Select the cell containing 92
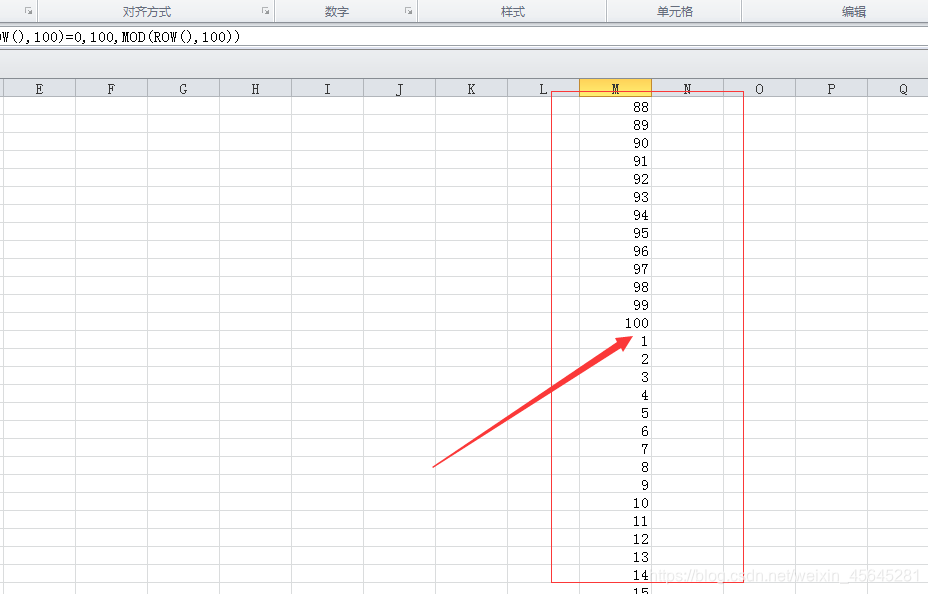Viewport: 928px width, 594px height. point(616,179)
